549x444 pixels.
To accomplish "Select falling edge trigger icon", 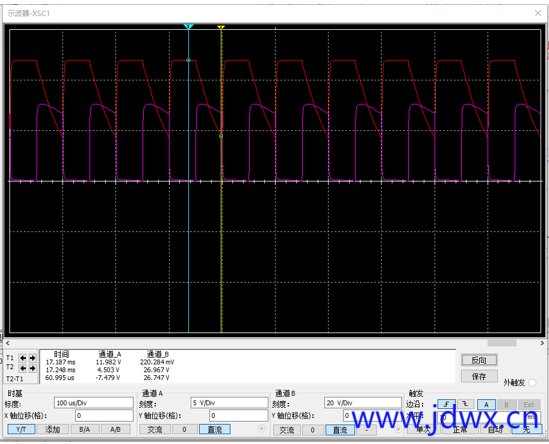I will 465,404.
